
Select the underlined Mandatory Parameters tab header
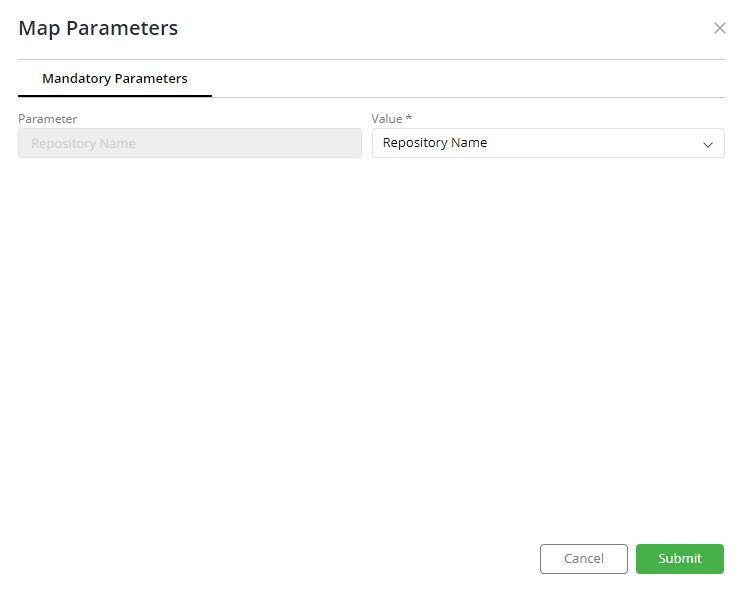click(x=115, y=78)
